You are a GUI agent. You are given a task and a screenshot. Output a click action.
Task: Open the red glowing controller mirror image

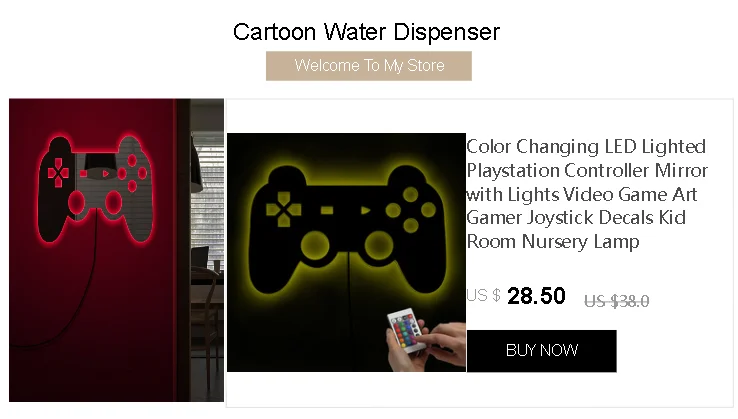pyautogui.click(x=116, y=250)
